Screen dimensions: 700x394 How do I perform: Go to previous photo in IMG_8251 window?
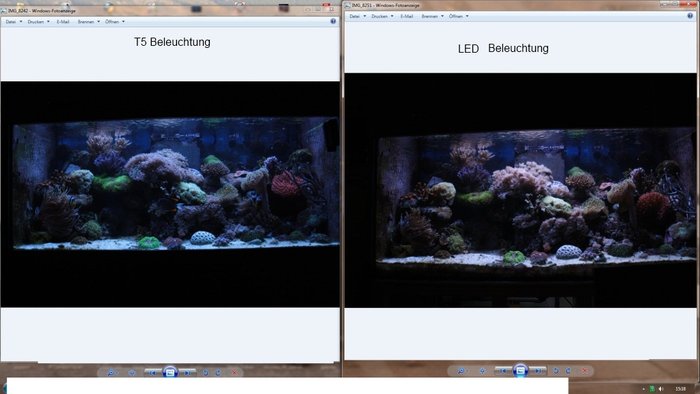503,371
